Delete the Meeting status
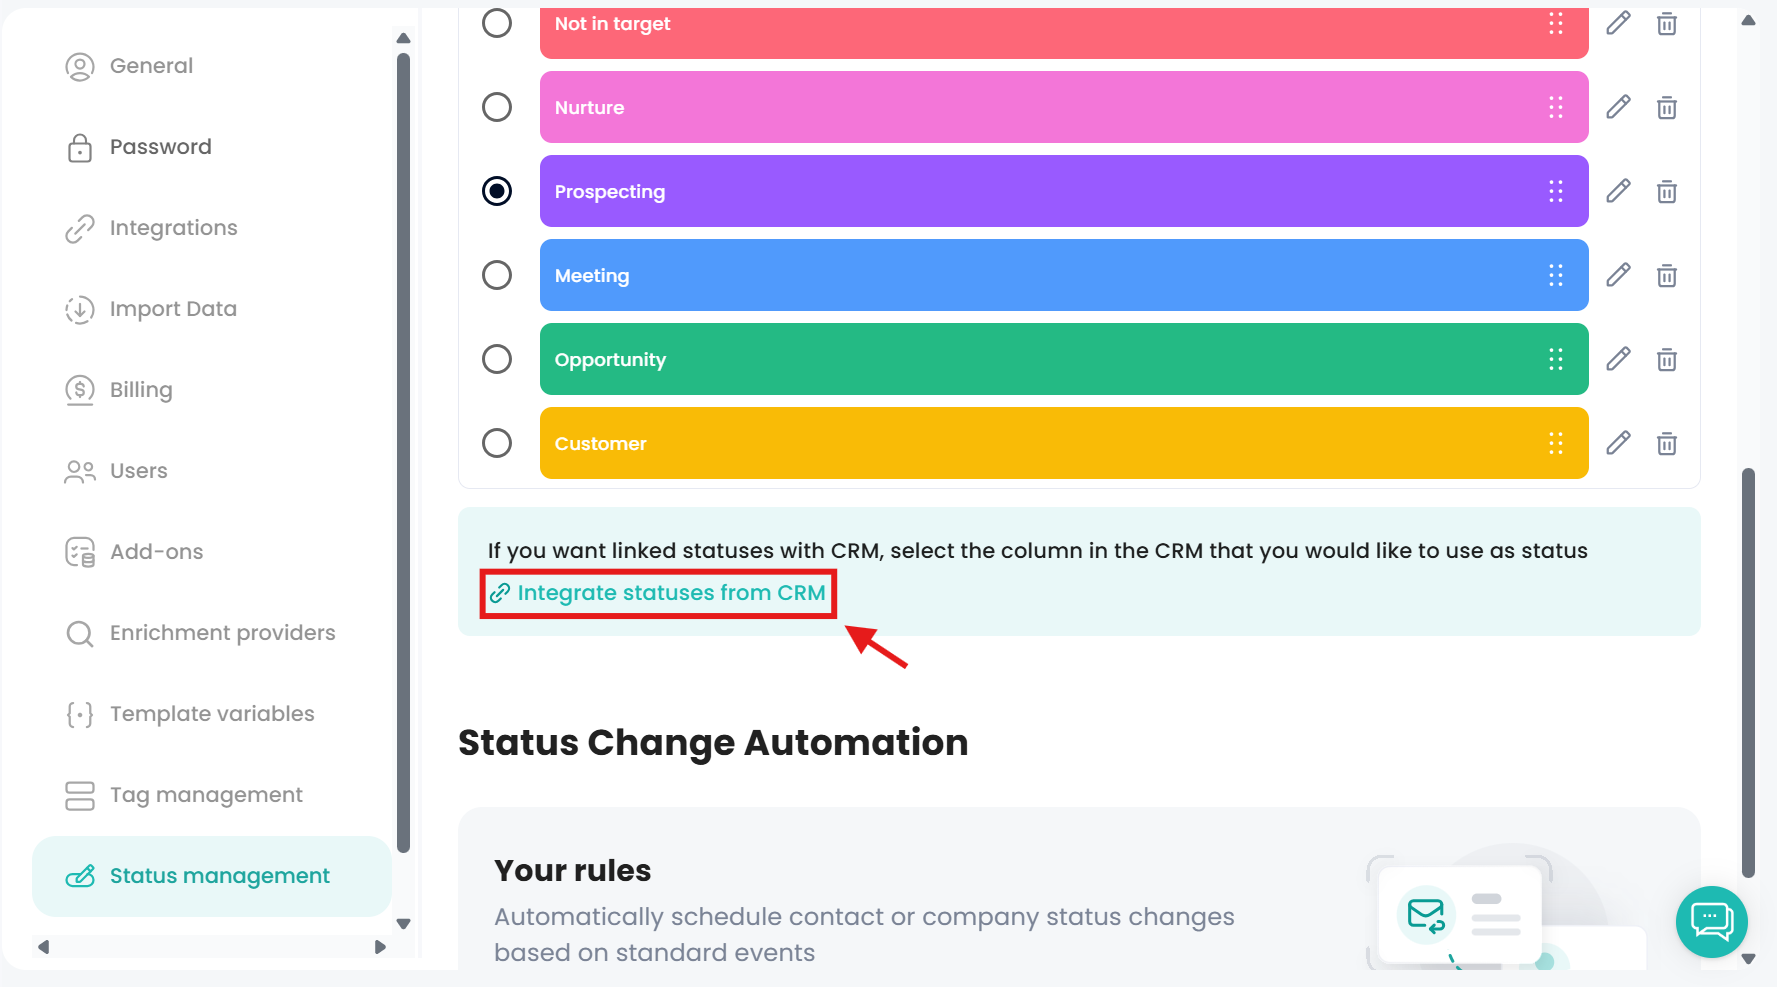1777x987 pixels. coord(1666,275)
